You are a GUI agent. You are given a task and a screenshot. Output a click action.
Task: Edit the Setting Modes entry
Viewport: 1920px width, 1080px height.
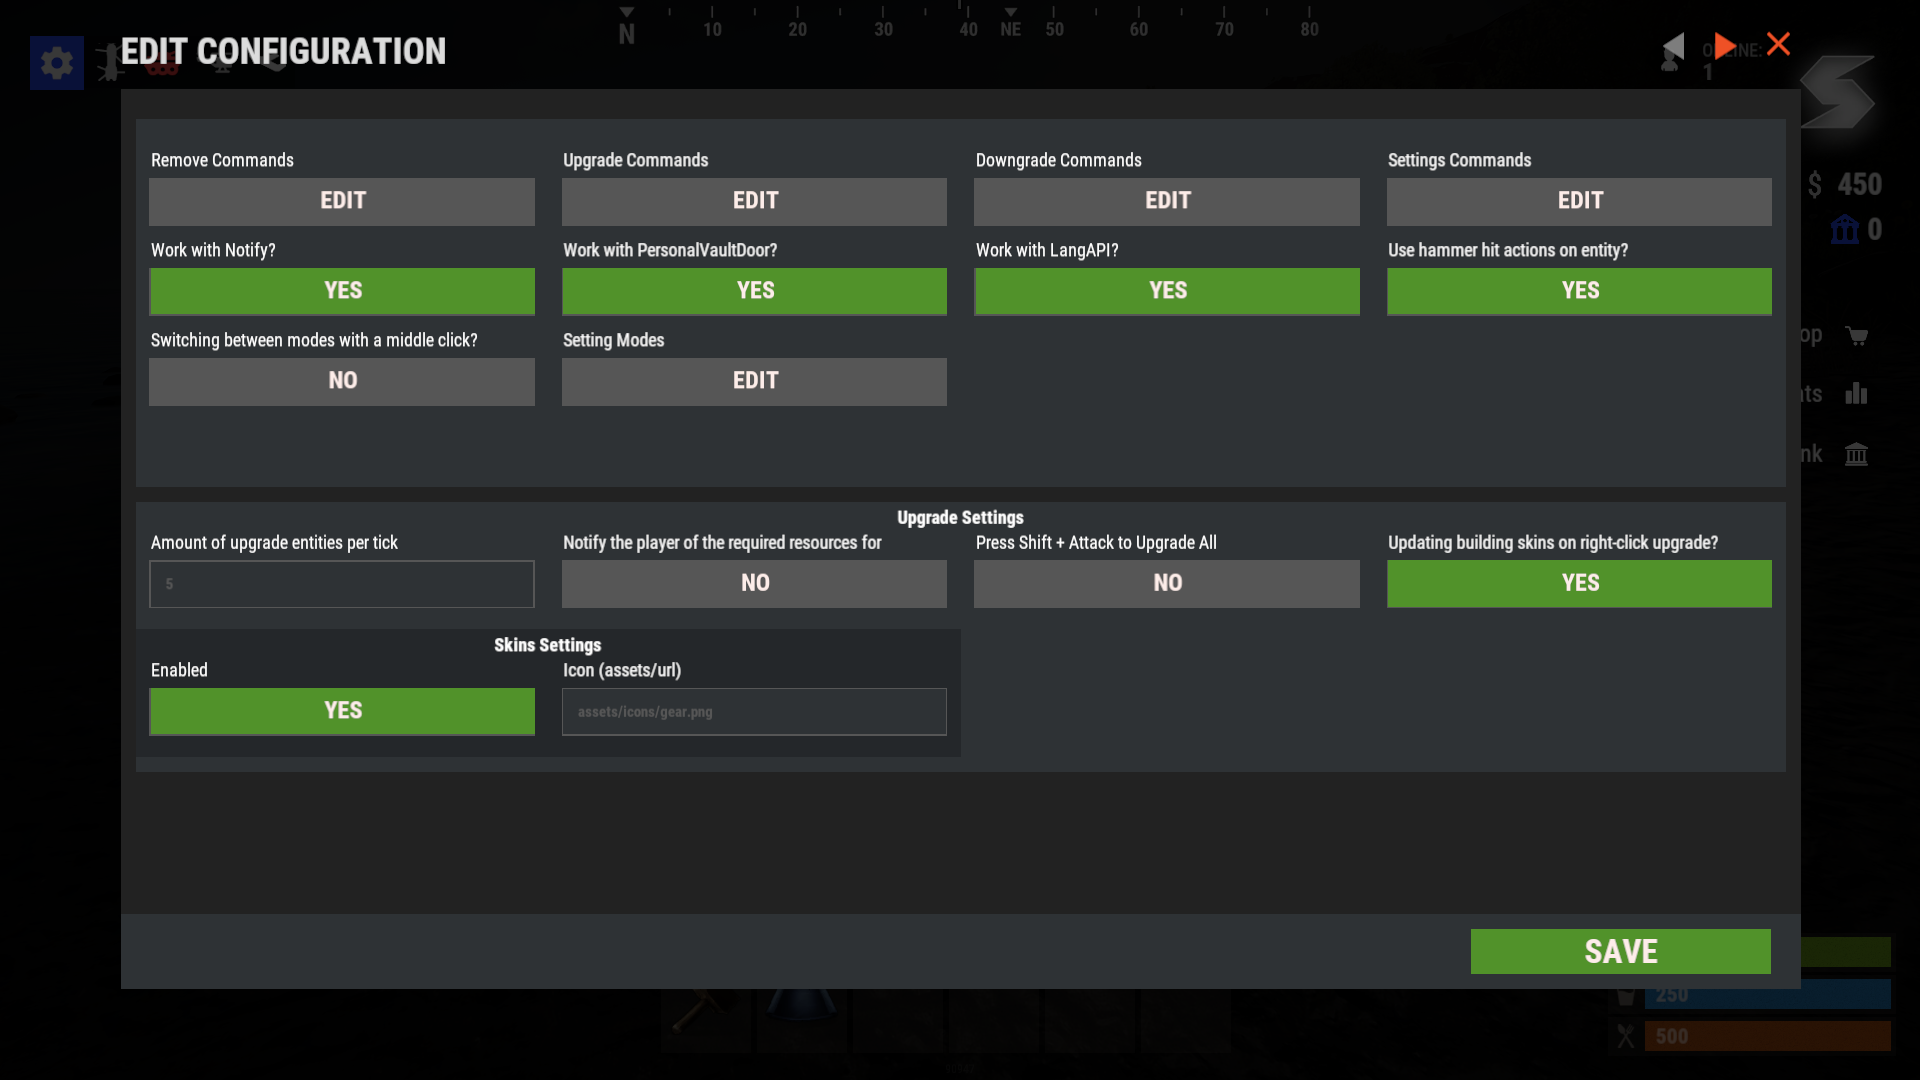[754, 381]
